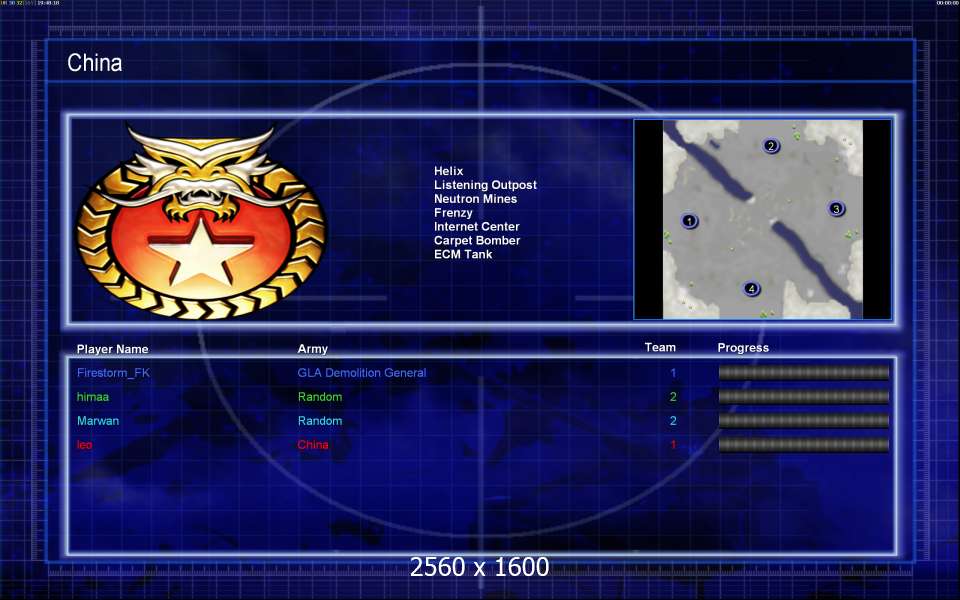Click Firestorm_FK's team number 1
960x600 pixels.
[x=673, y=373]
